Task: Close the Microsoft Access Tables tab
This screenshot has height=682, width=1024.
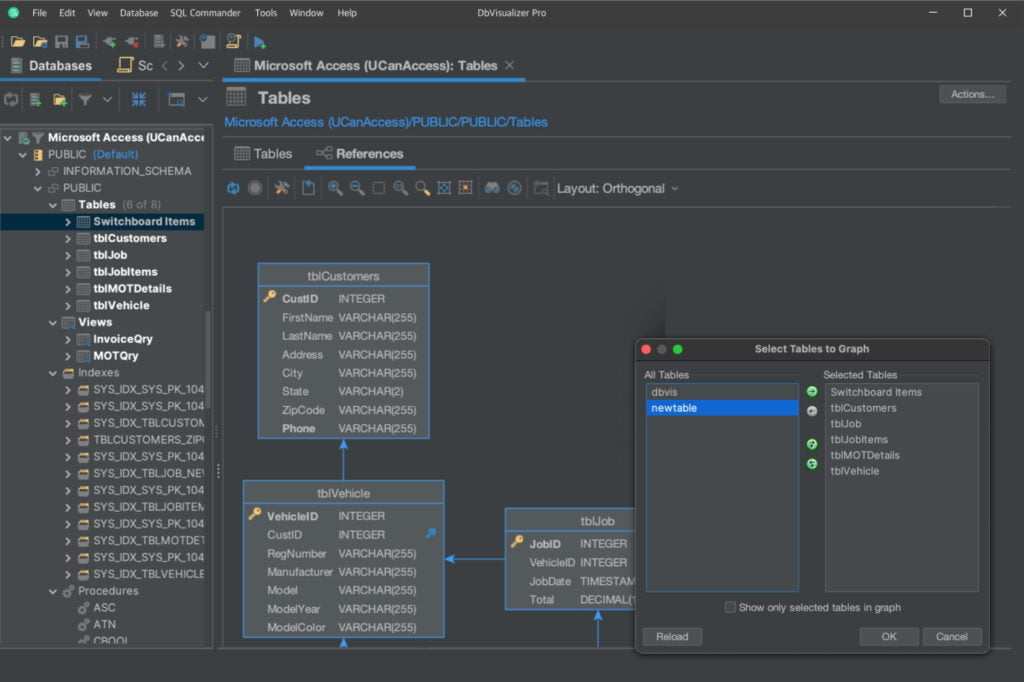Action: (509, 65)
